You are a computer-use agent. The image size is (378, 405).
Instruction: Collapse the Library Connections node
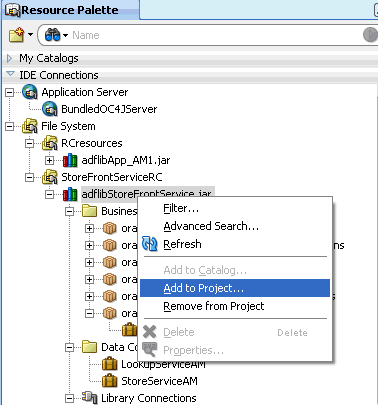click(69, 398)
